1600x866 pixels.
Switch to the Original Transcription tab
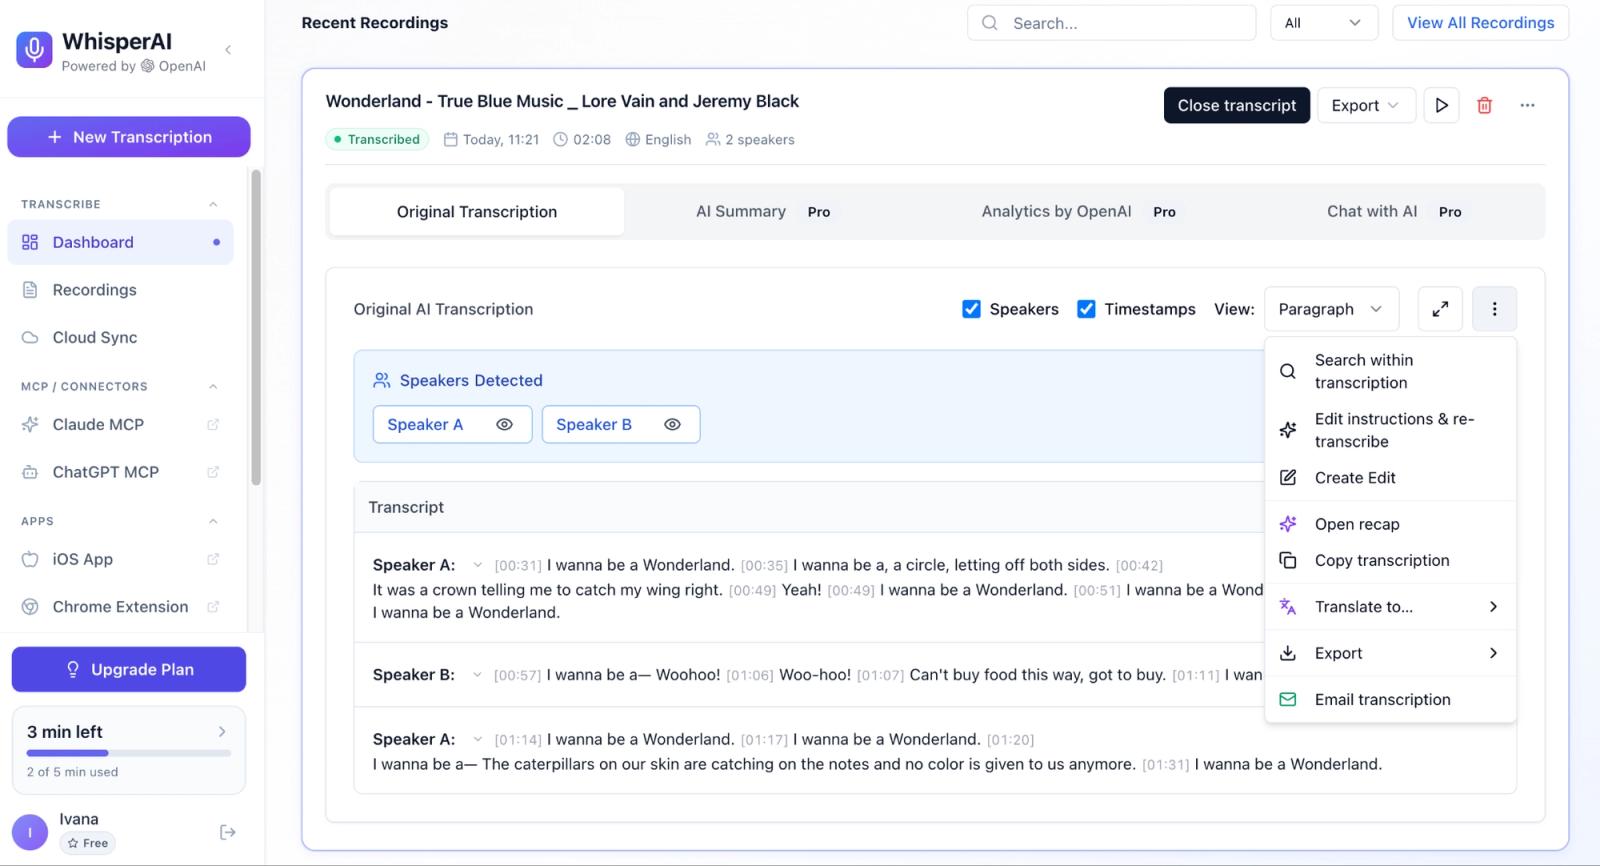coord(477,212)
